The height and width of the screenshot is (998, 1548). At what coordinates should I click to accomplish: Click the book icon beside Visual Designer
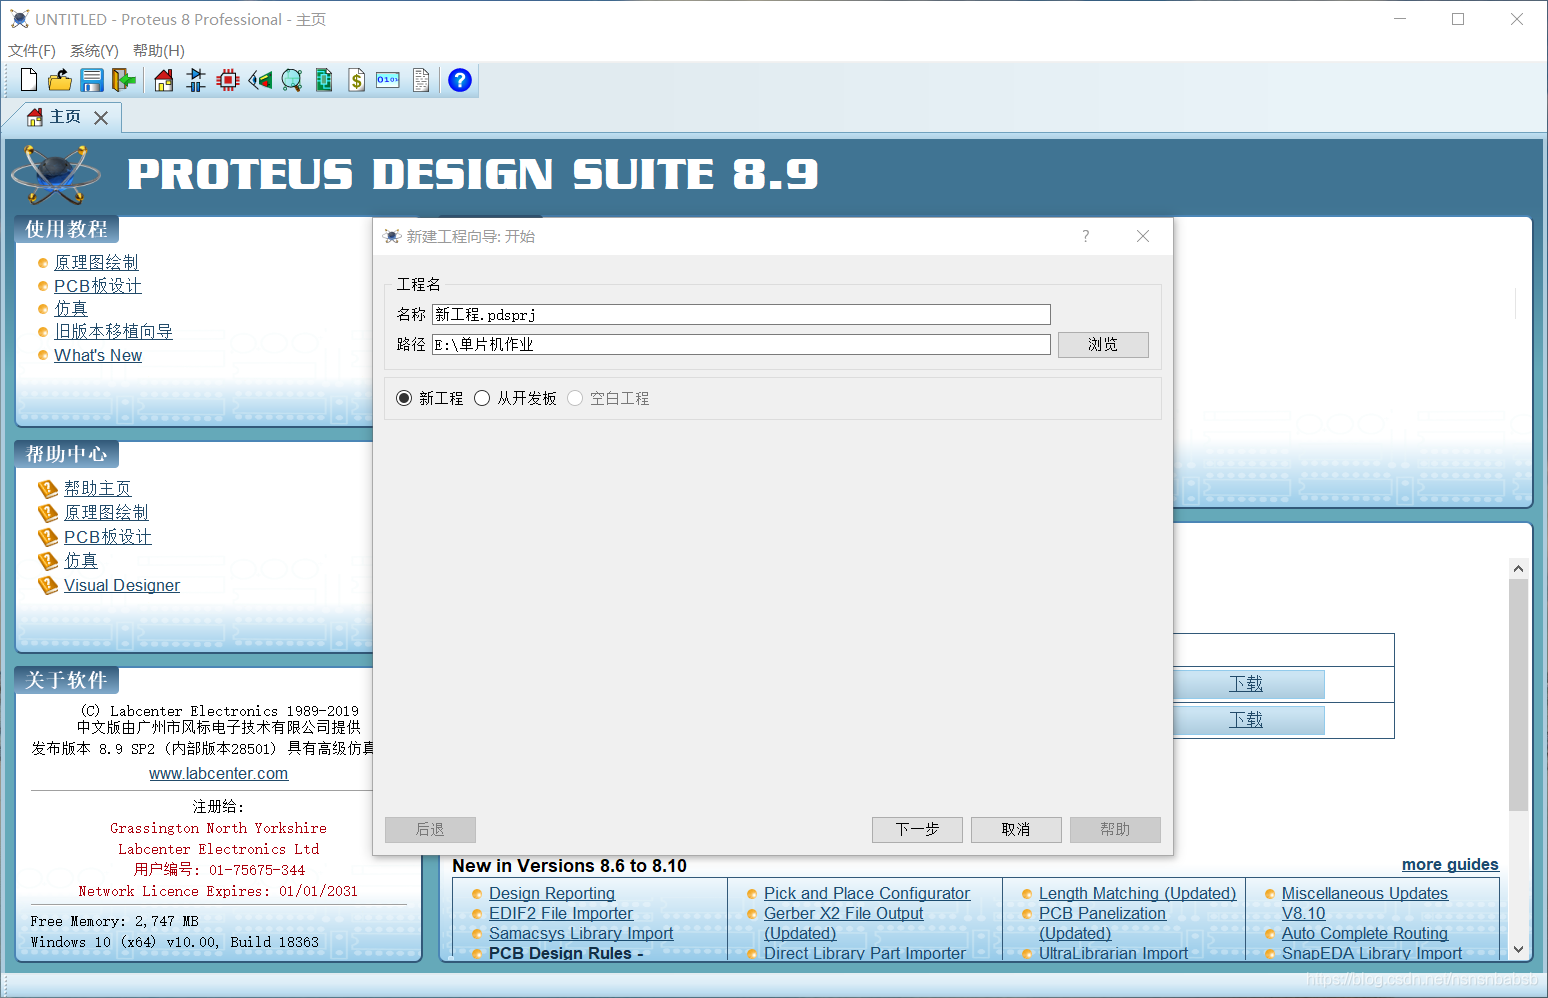point(47,586)
